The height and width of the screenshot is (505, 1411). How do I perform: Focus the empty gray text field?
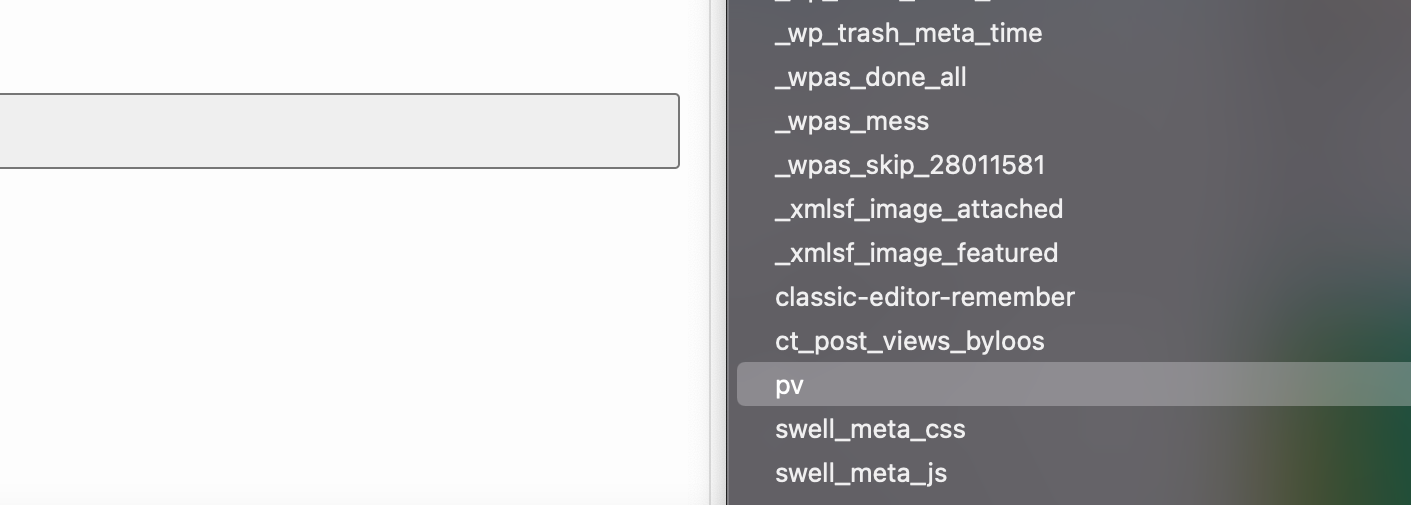[339, 131]
